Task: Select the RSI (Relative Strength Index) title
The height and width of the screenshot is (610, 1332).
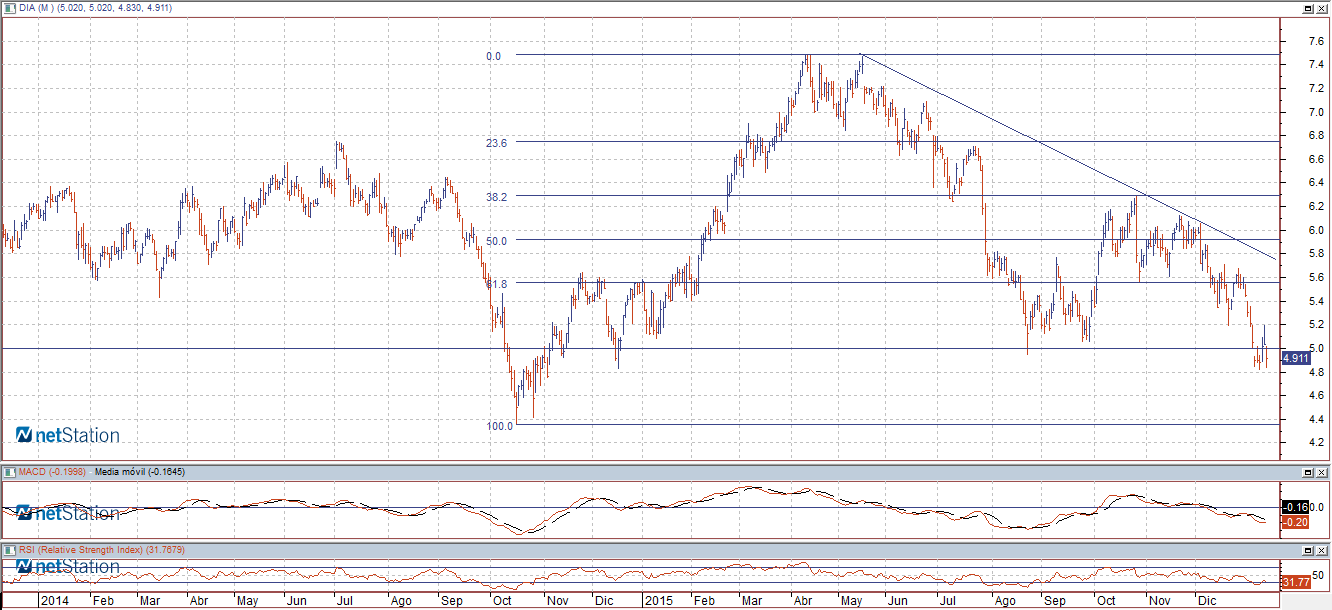Action: [87, 550]
